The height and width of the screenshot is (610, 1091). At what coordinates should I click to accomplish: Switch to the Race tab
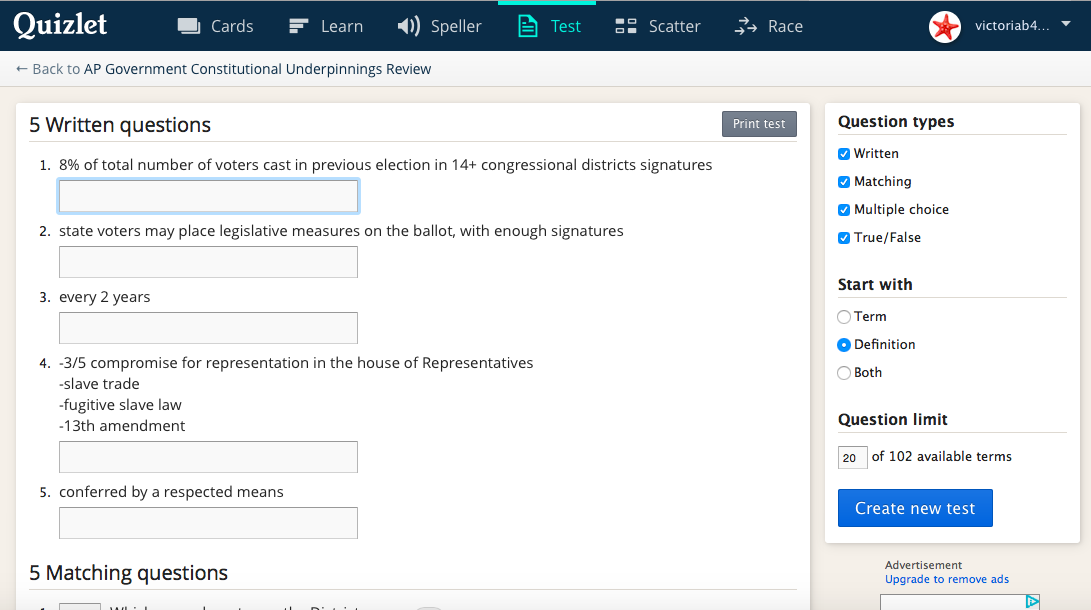pyautogui.click(x=785, y=26)
